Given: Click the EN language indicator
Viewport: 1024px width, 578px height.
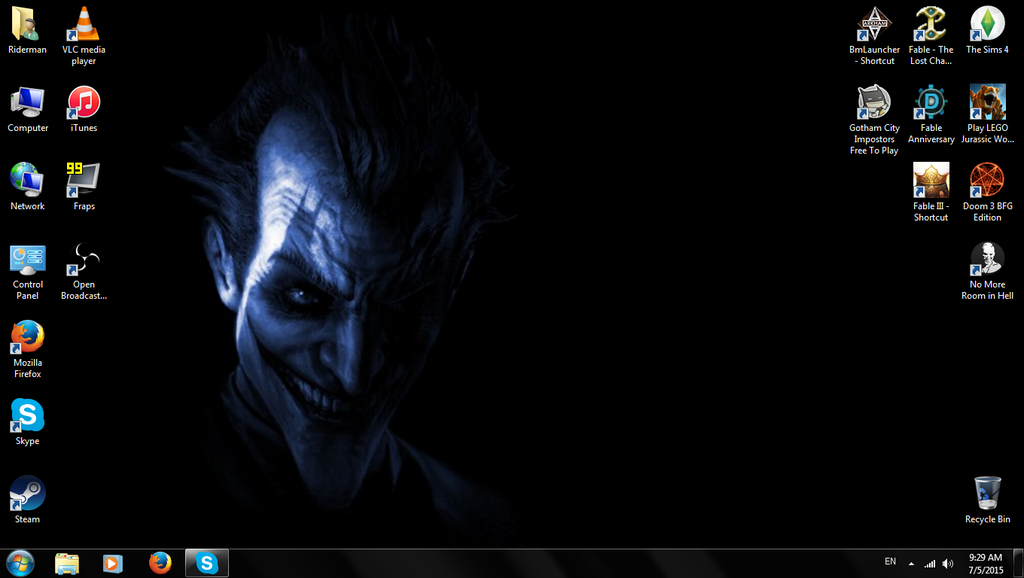Looking at the screenshot, I should click(x=890, y=562).
